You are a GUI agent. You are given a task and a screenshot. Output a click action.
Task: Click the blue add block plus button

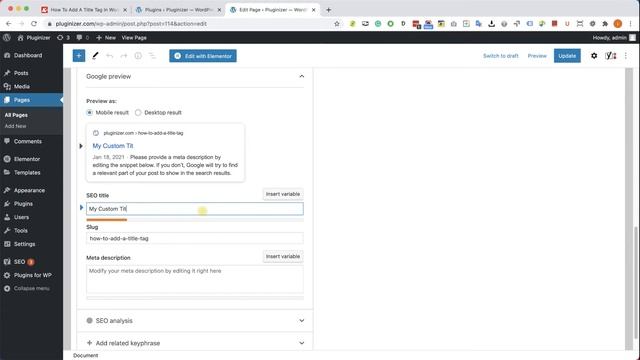(x=79, y=56)
